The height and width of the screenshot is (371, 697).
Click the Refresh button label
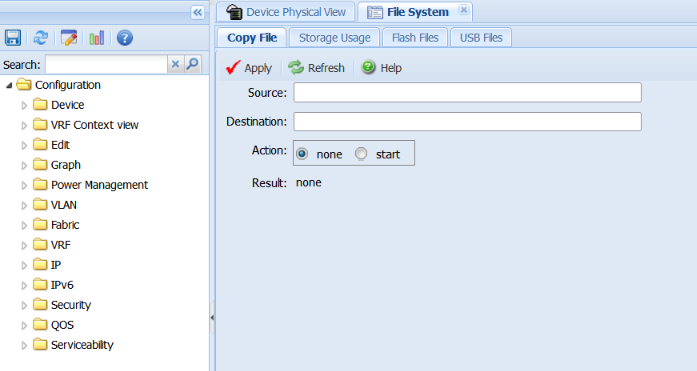coord(326,68)
